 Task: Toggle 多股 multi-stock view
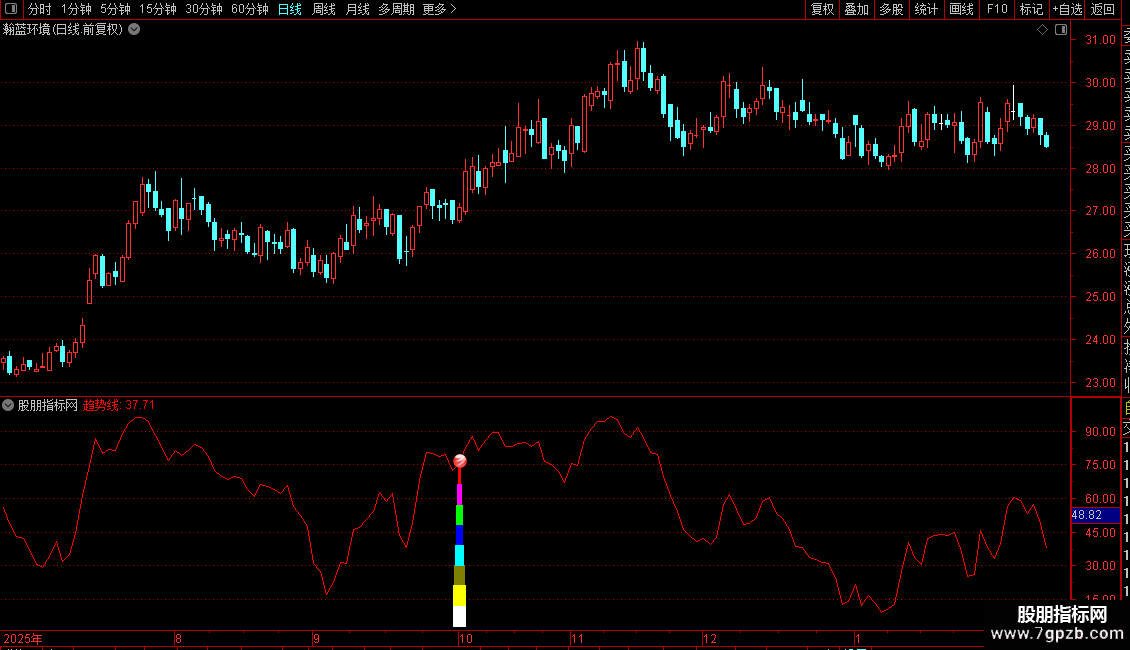point(891,9)
